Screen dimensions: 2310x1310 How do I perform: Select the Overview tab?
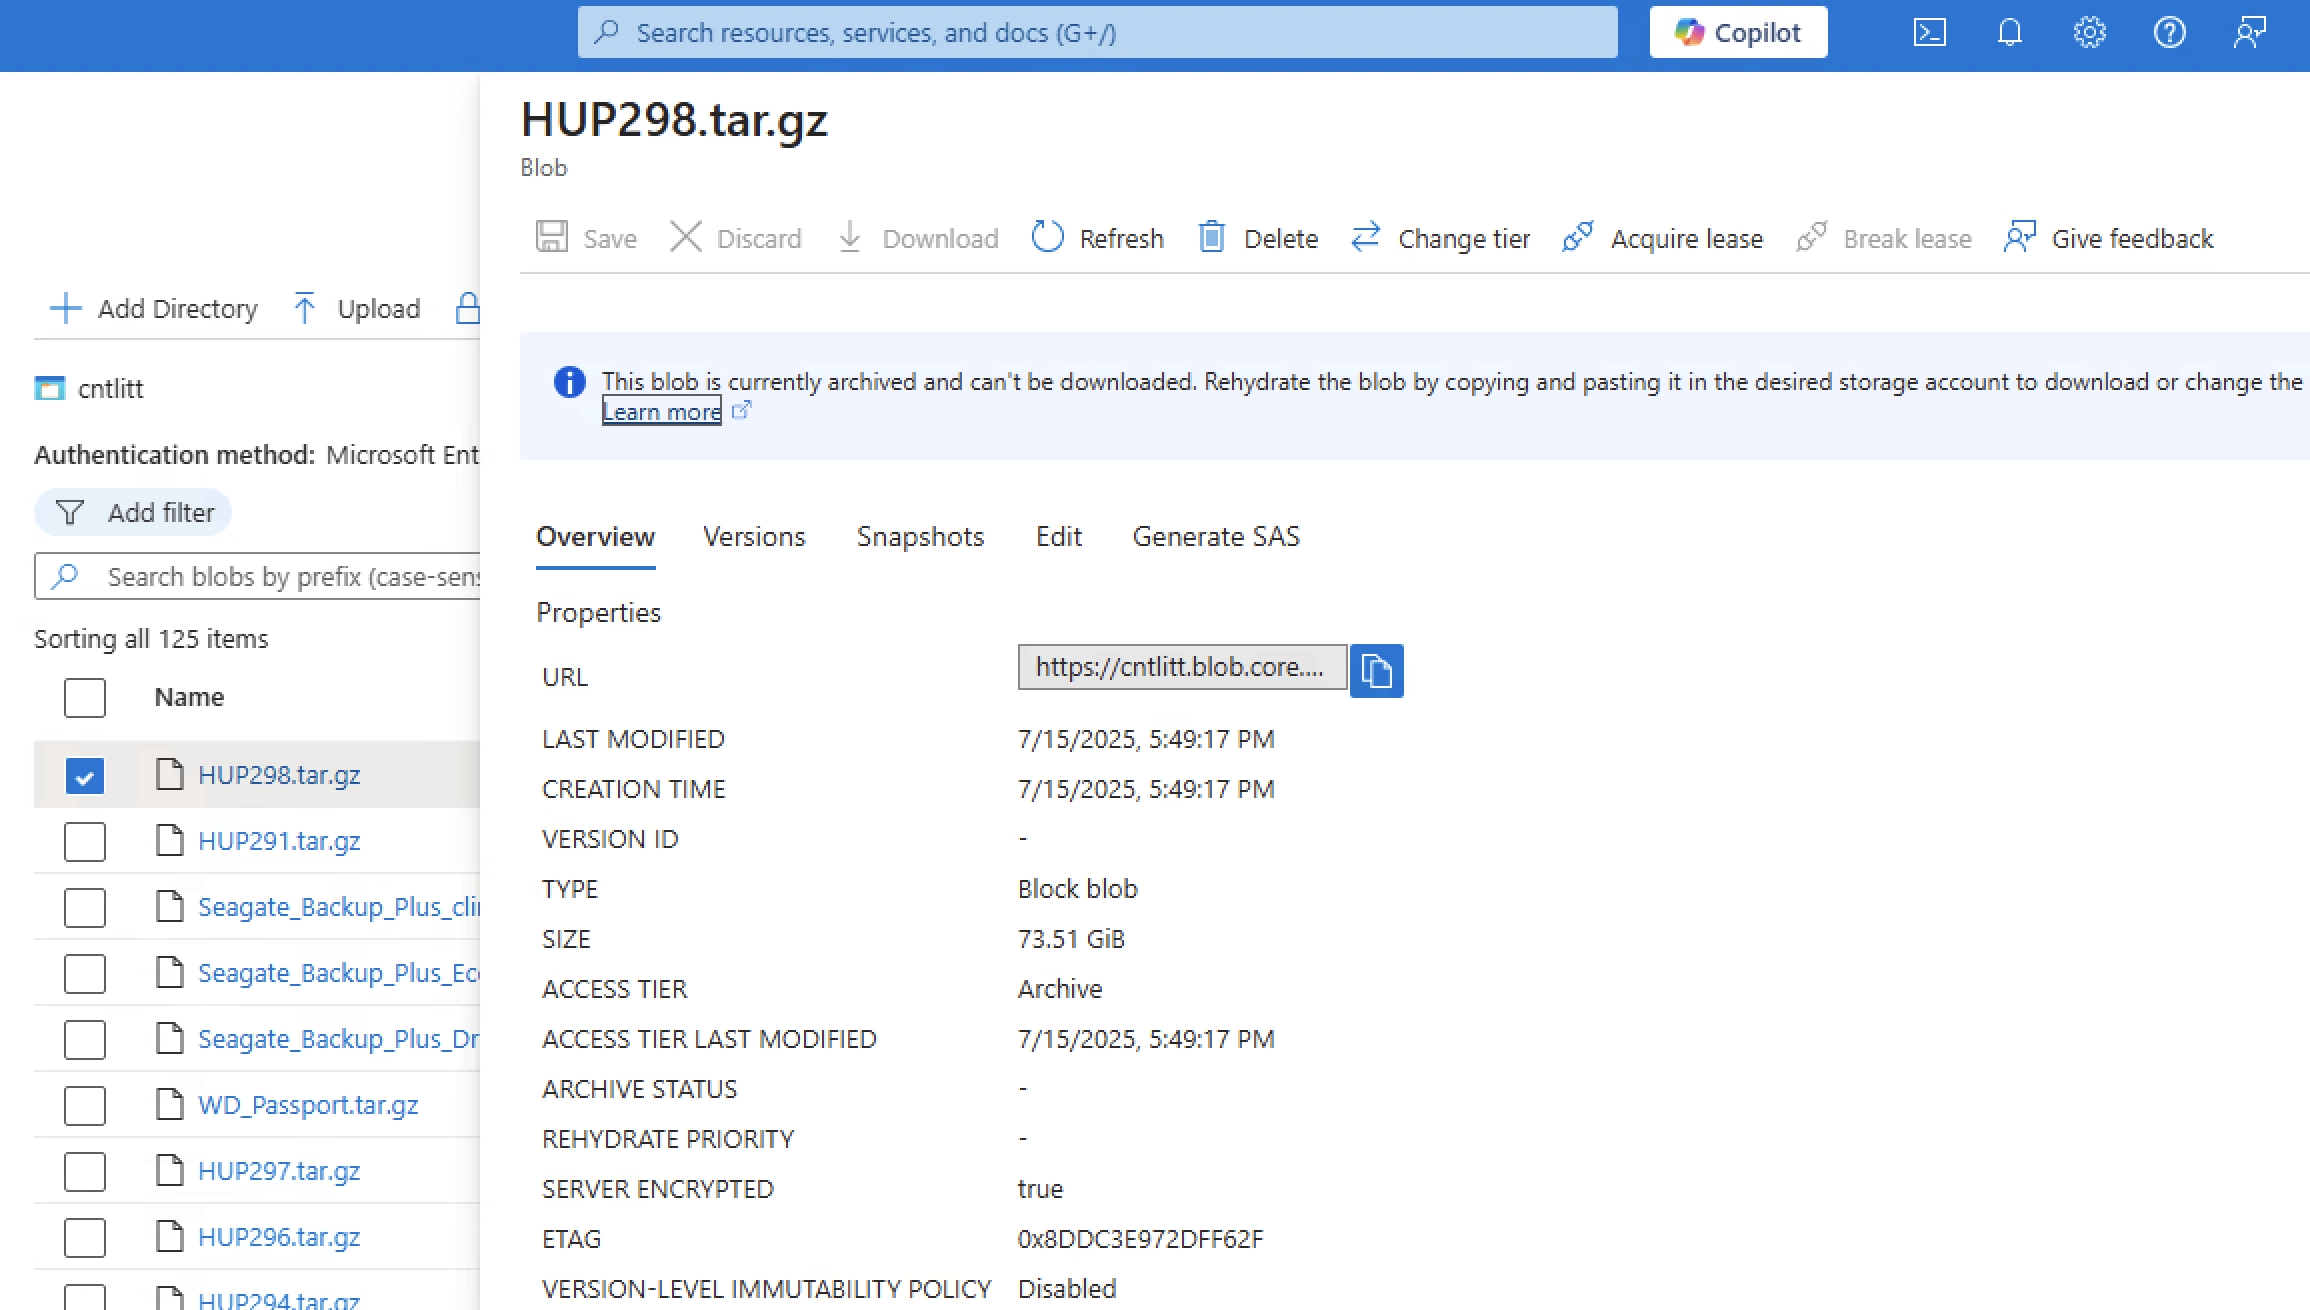tap(595, 537)
